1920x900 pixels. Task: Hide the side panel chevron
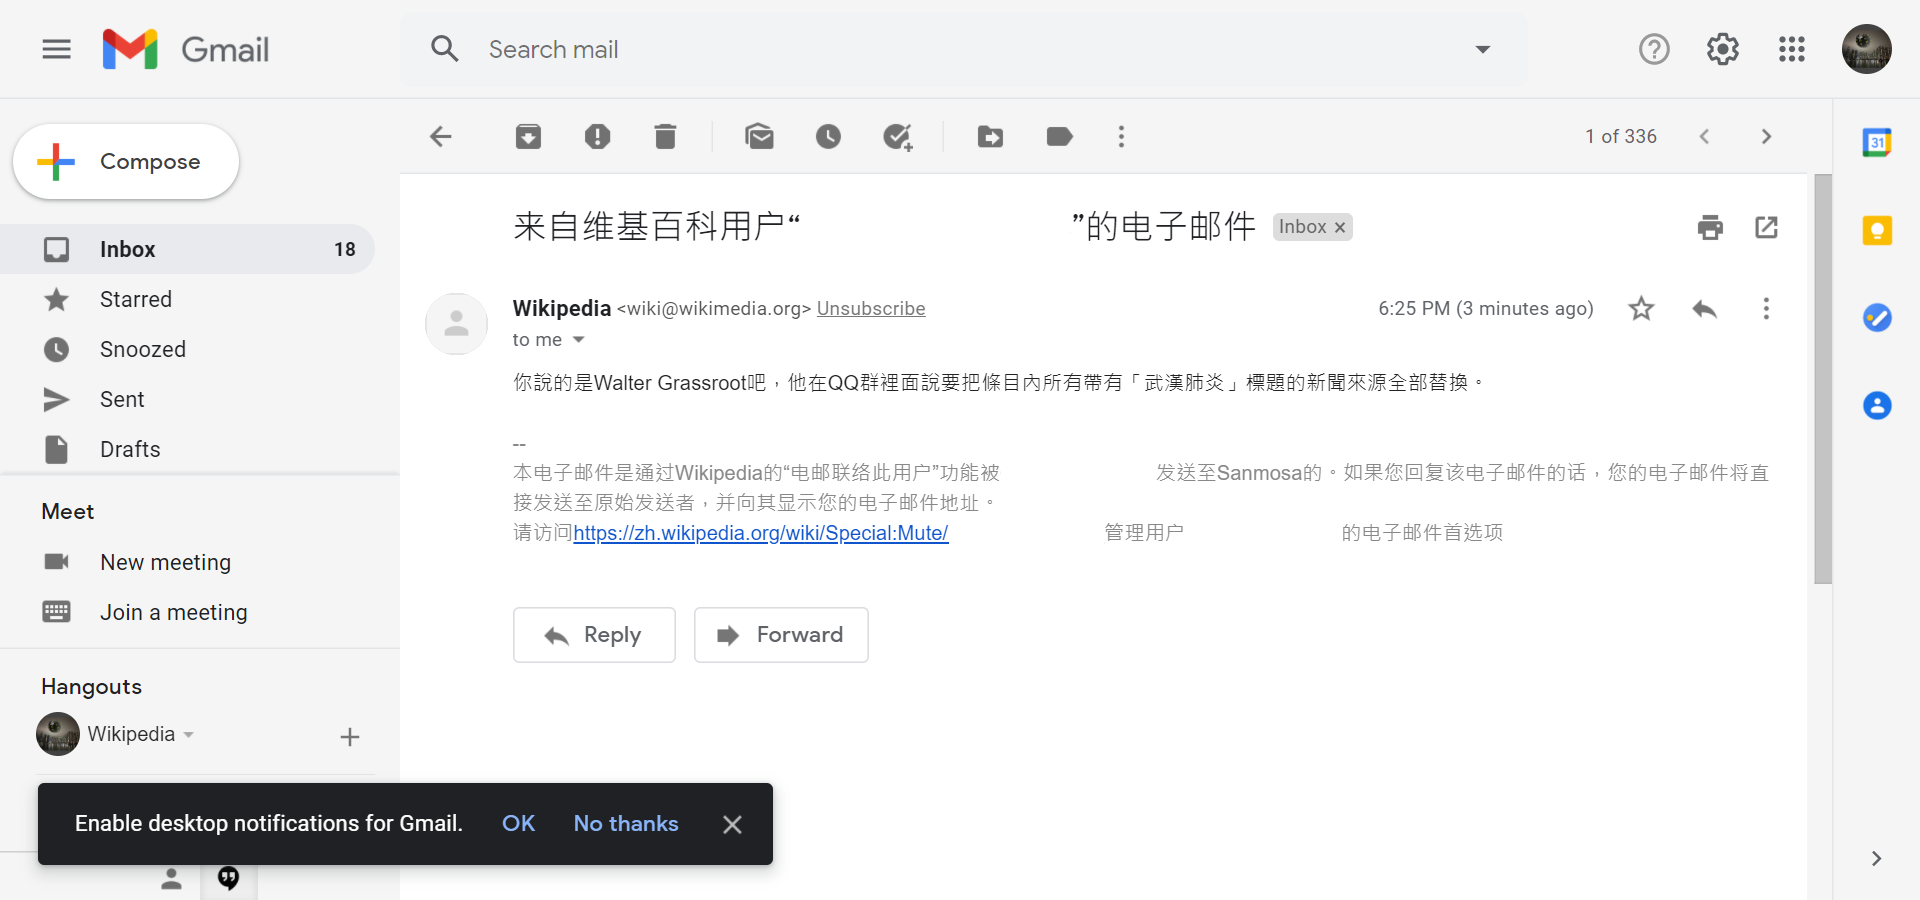click(x=1876, y=858)
